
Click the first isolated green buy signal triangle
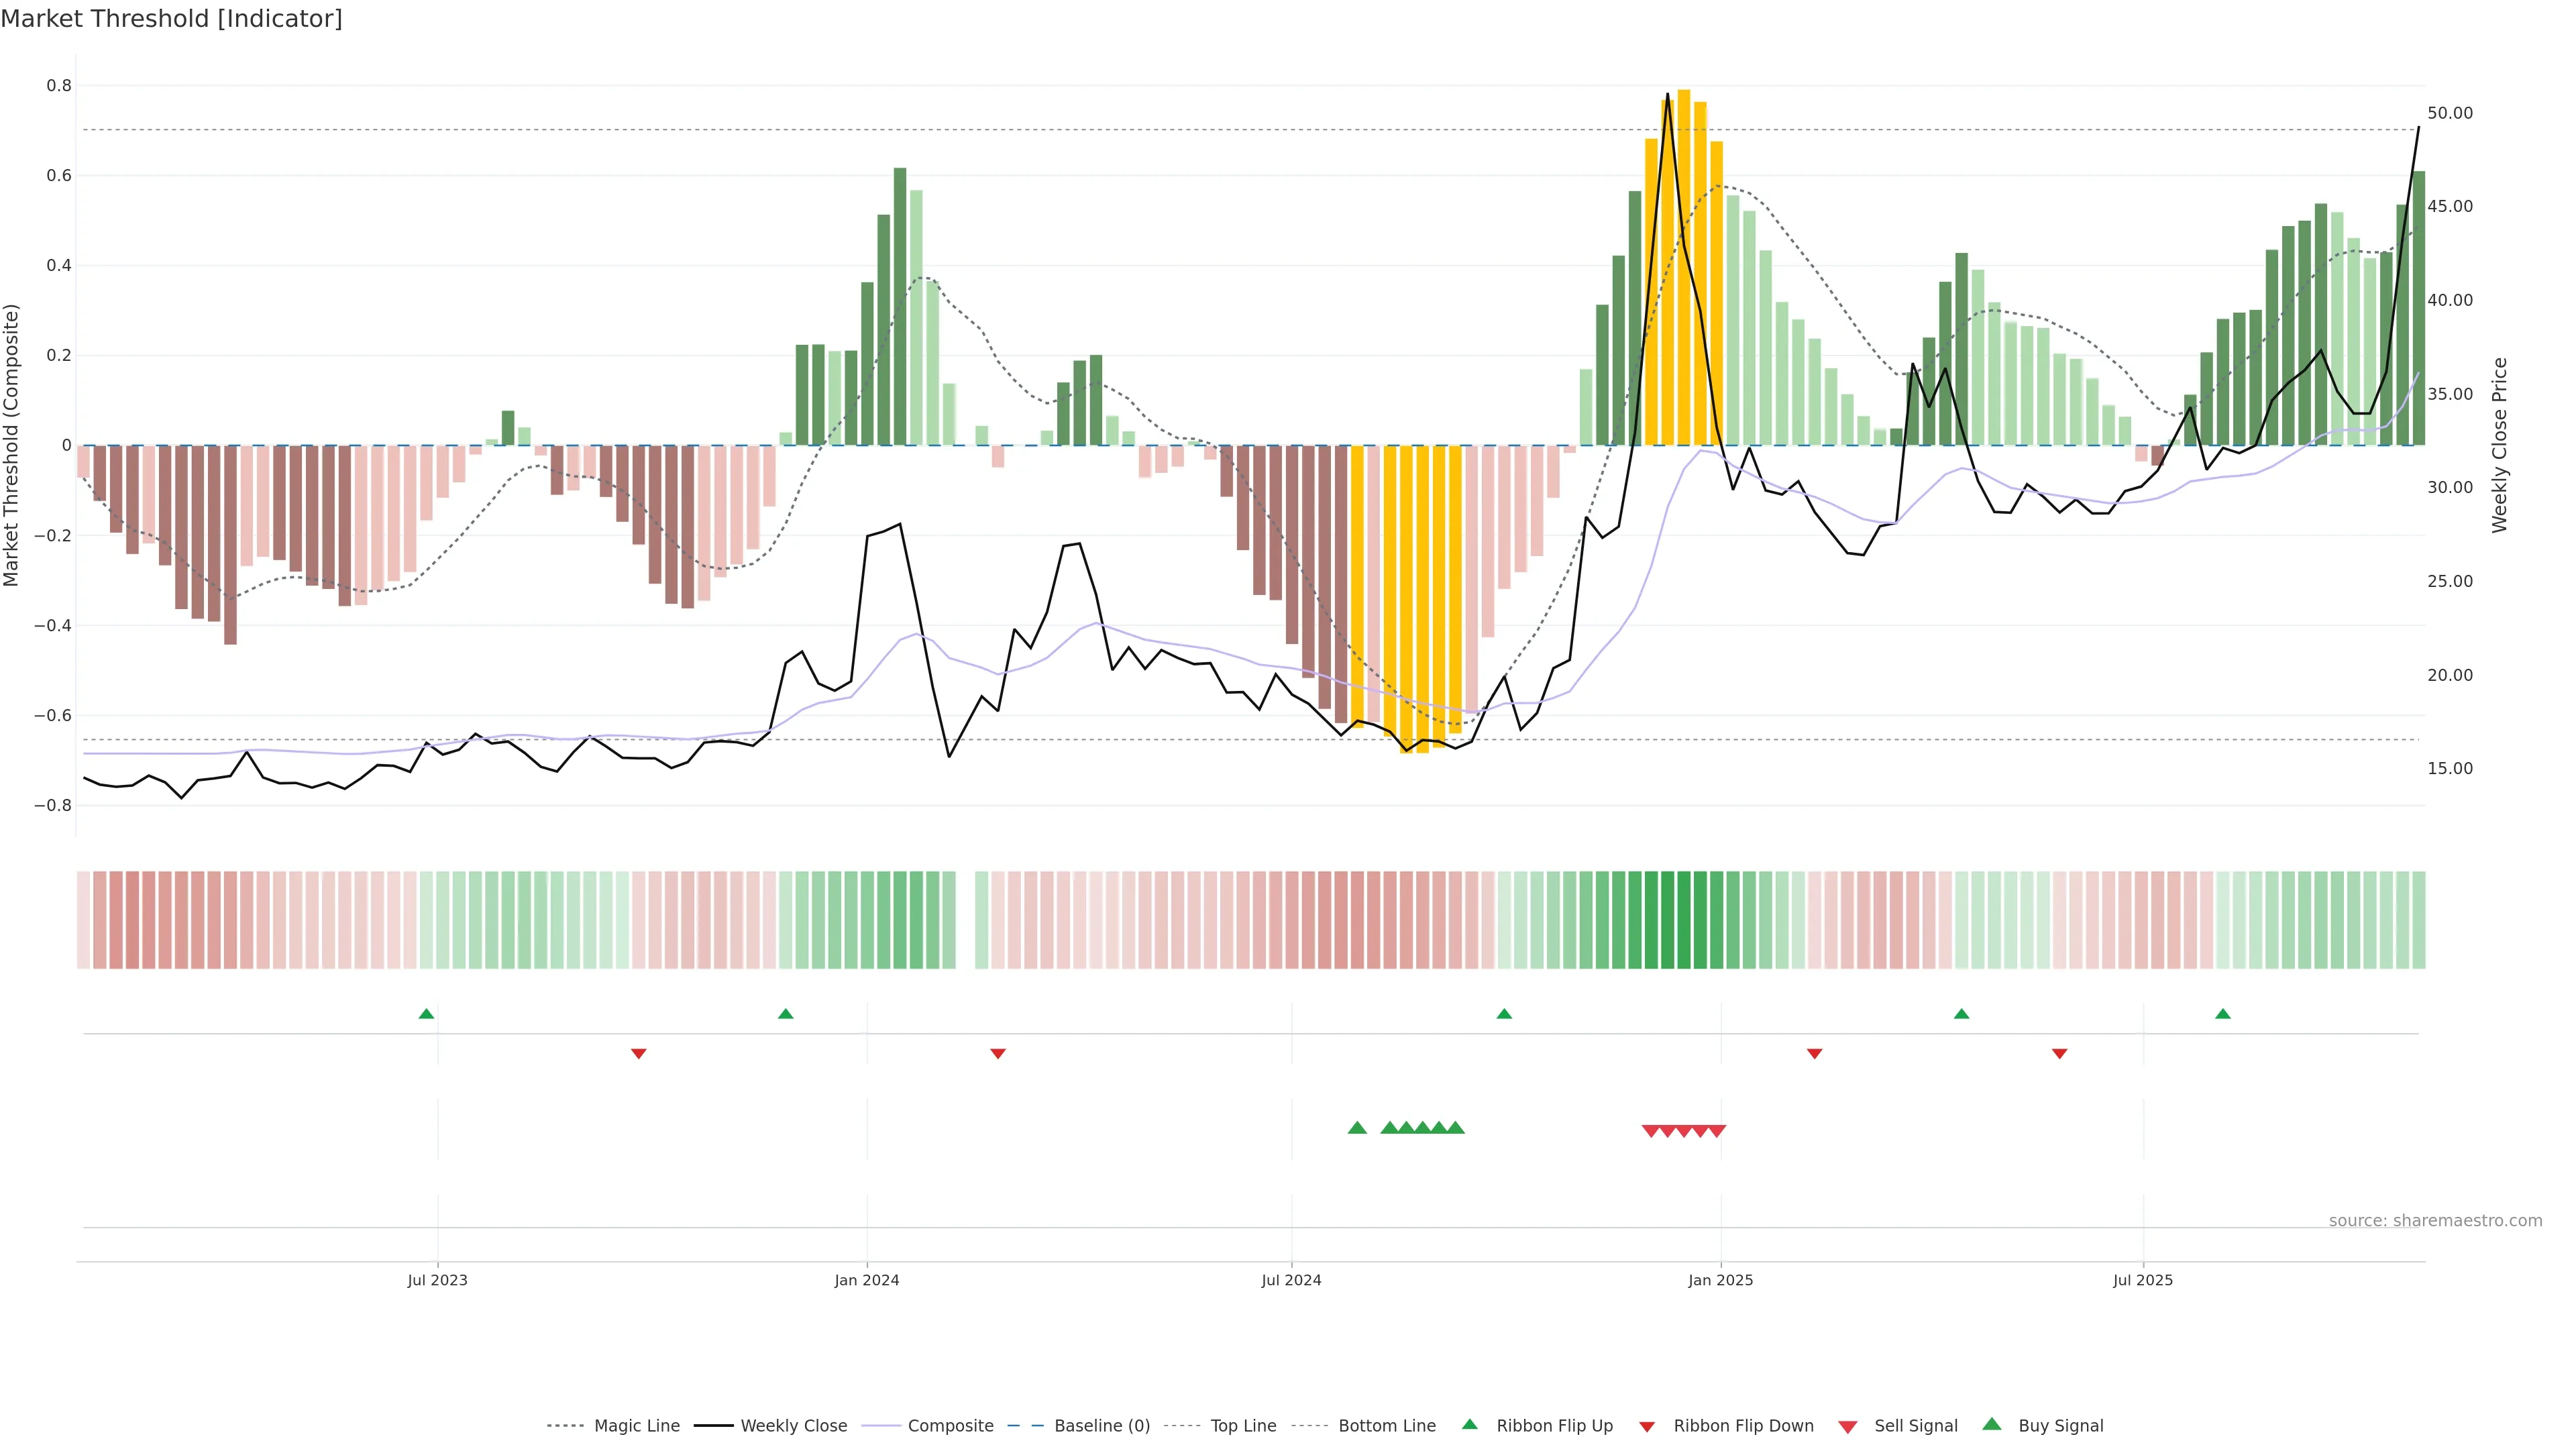pyautogui.click(x=1357, y=1128)
